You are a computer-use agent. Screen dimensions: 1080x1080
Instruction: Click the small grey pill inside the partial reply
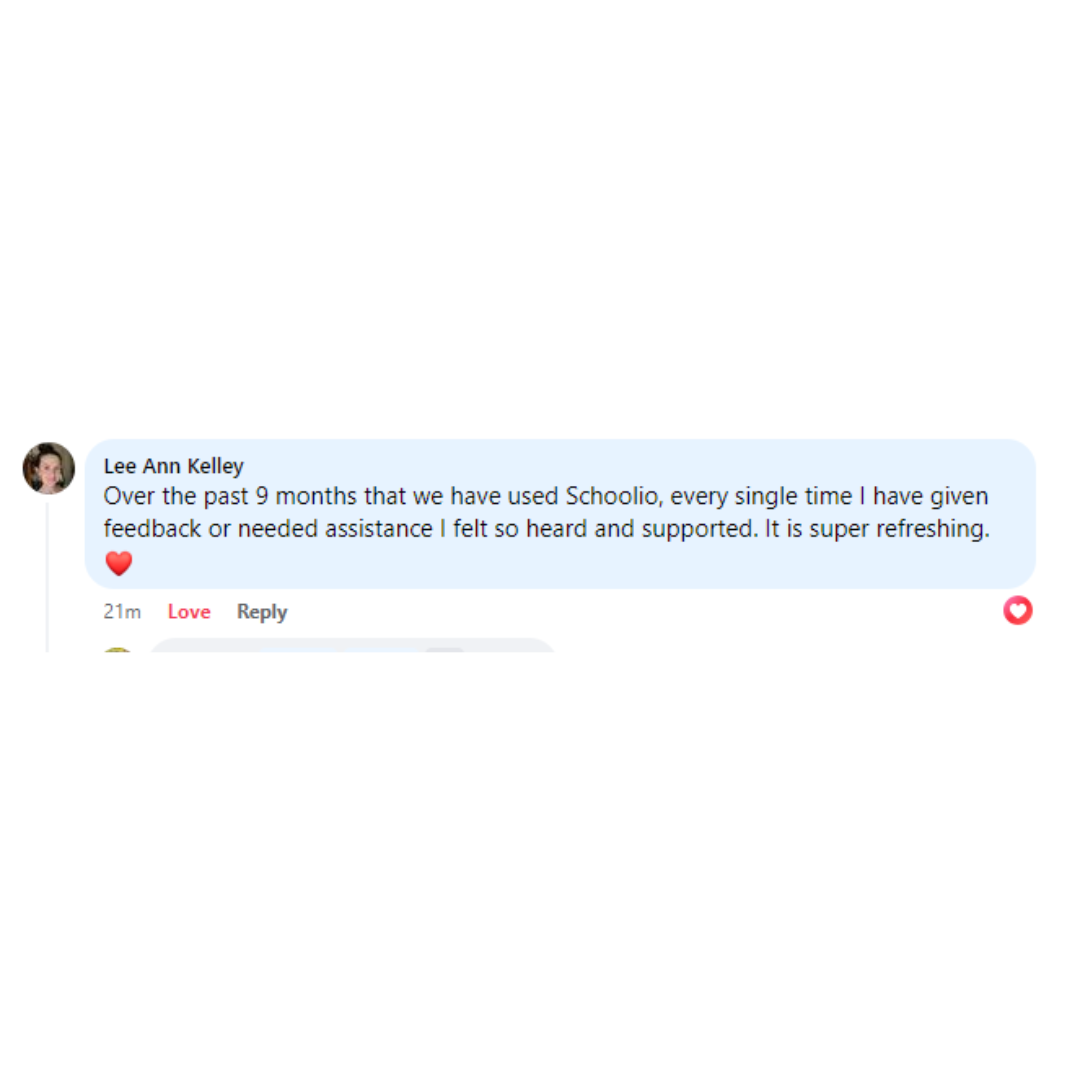[445, 650]
